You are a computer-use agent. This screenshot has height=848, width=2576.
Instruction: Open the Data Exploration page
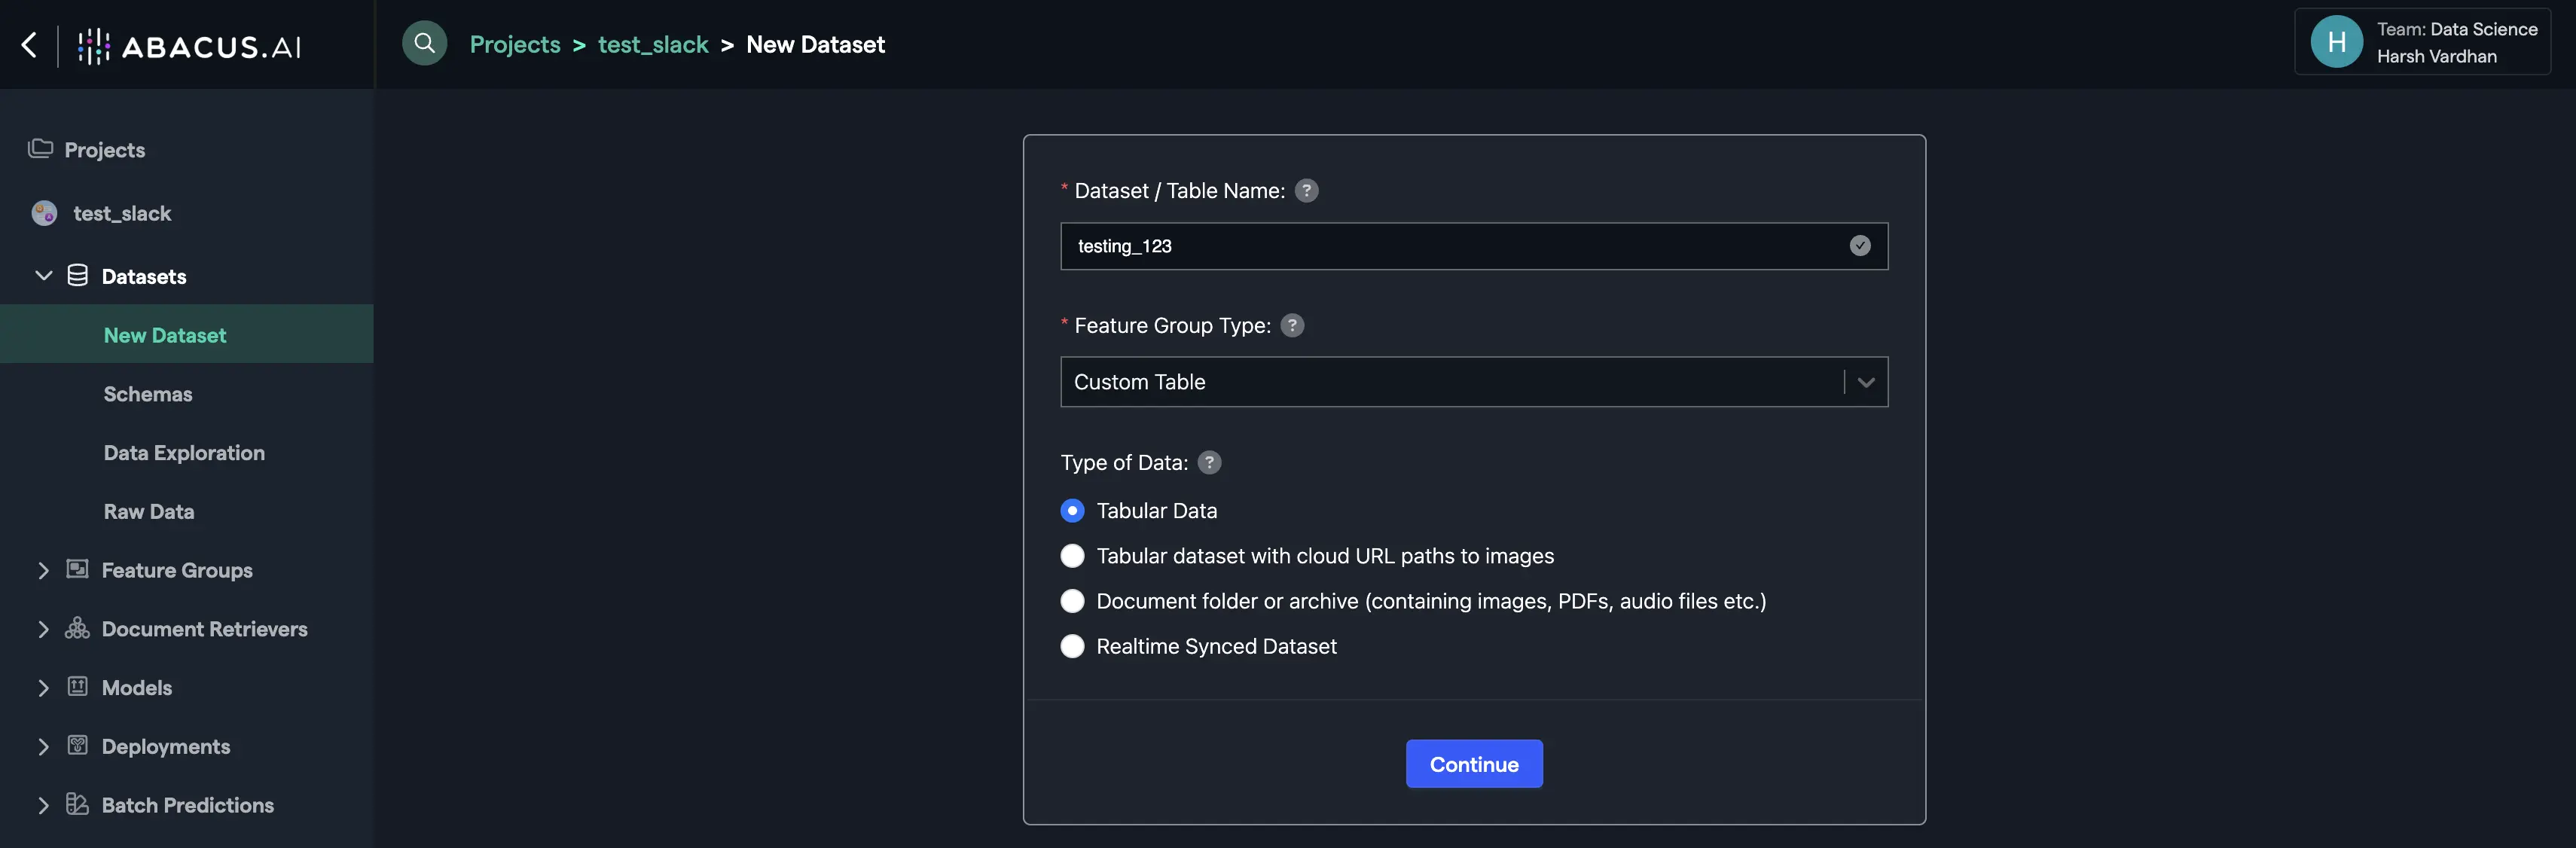184,452
